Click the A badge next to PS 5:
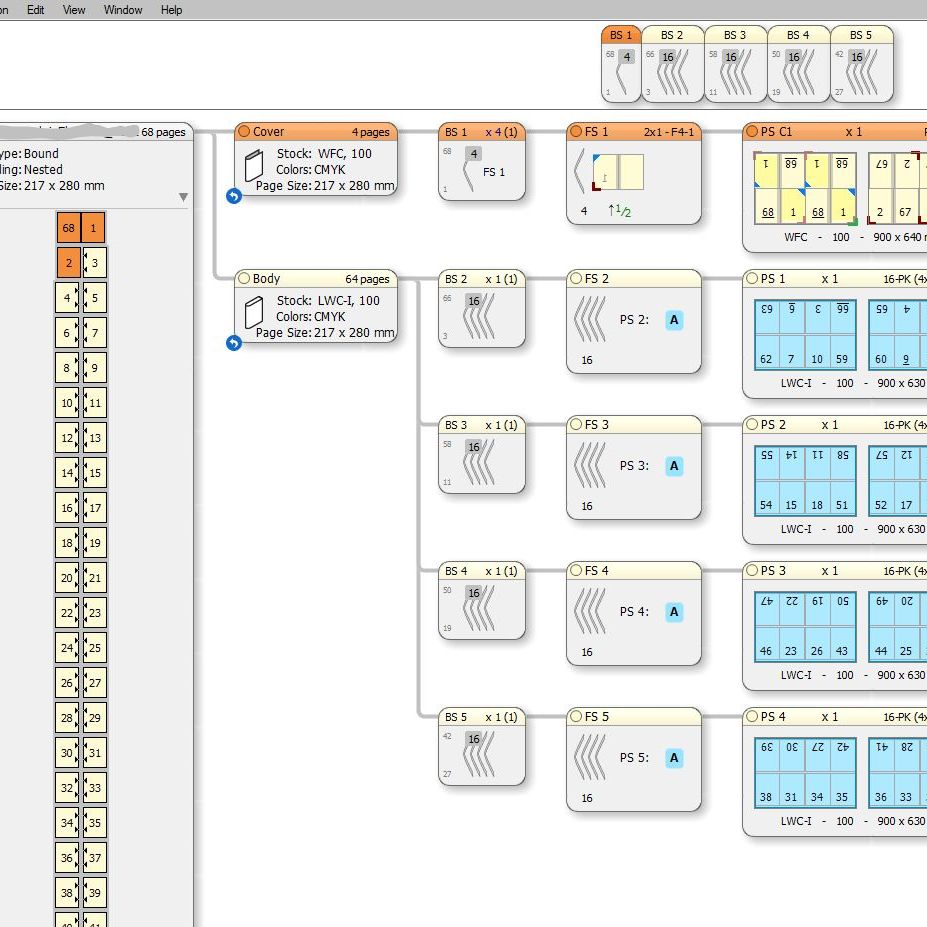 tap(674, 758)
